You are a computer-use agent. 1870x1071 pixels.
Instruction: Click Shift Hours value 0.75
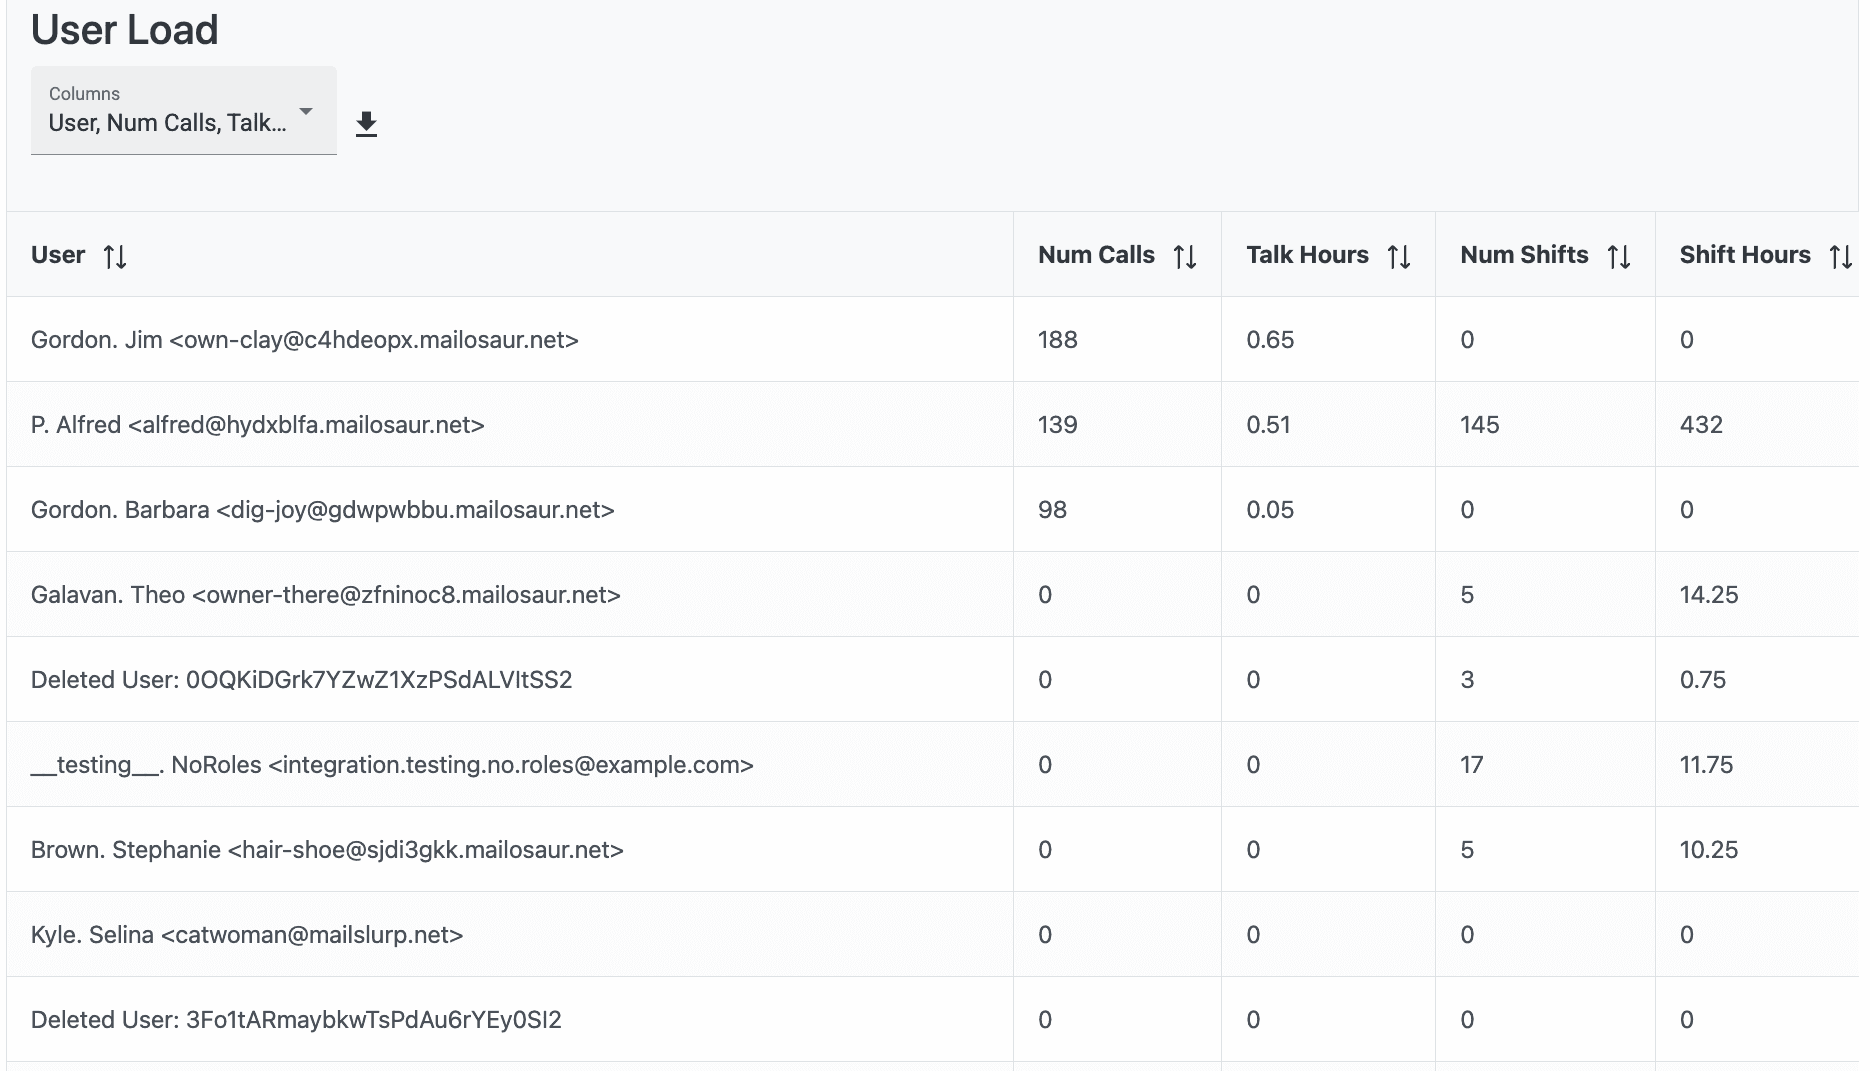tap(1703, 680)
